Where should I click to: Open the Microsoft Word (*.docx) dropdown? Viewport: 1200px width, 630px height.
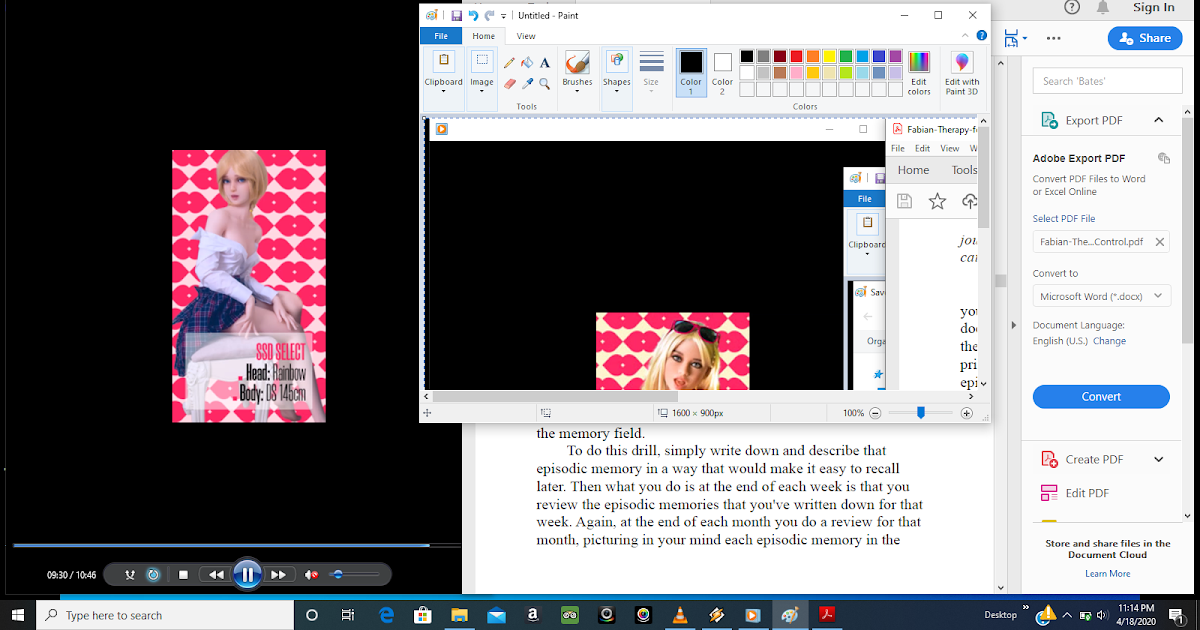pos(1101,296)
